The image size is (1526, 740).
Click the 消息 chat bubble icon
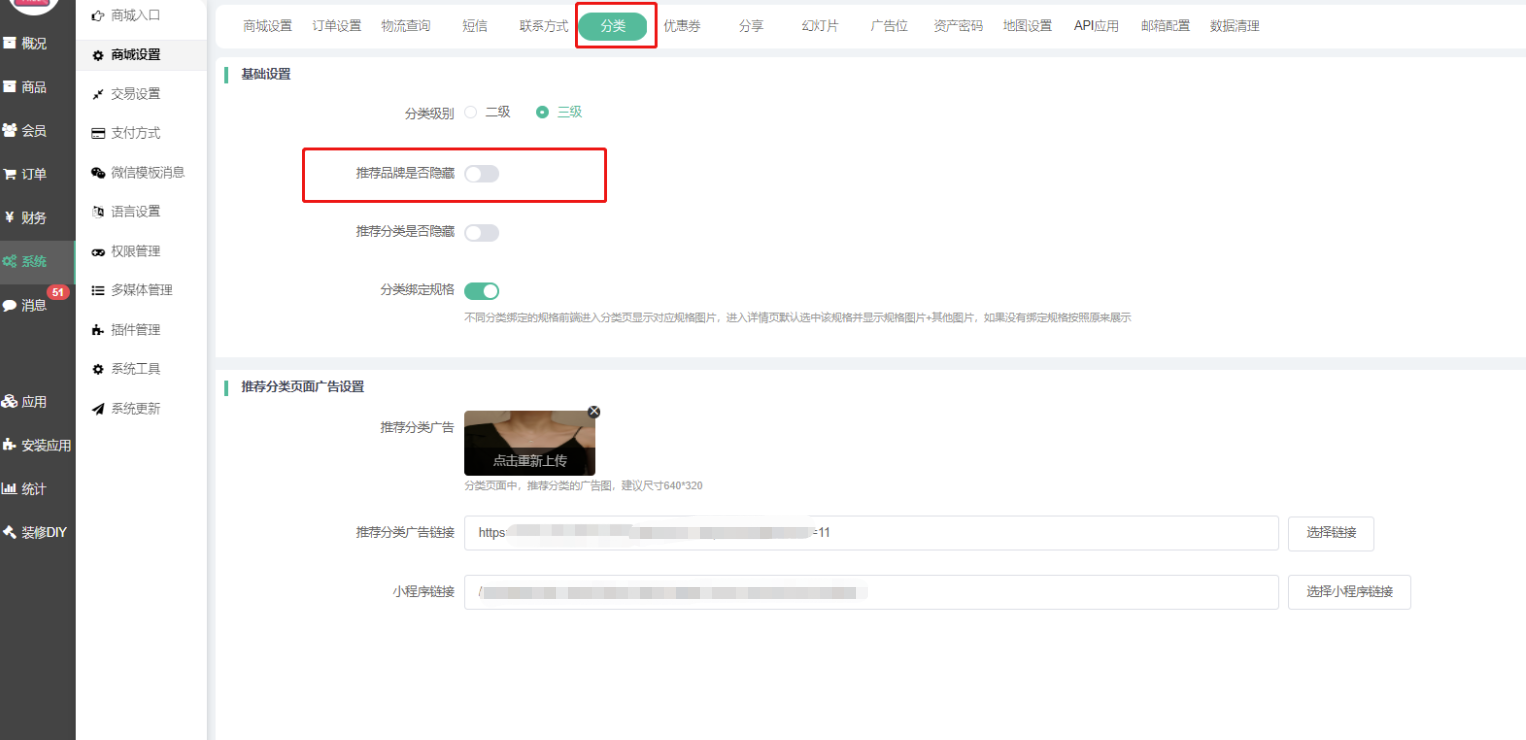10,305
